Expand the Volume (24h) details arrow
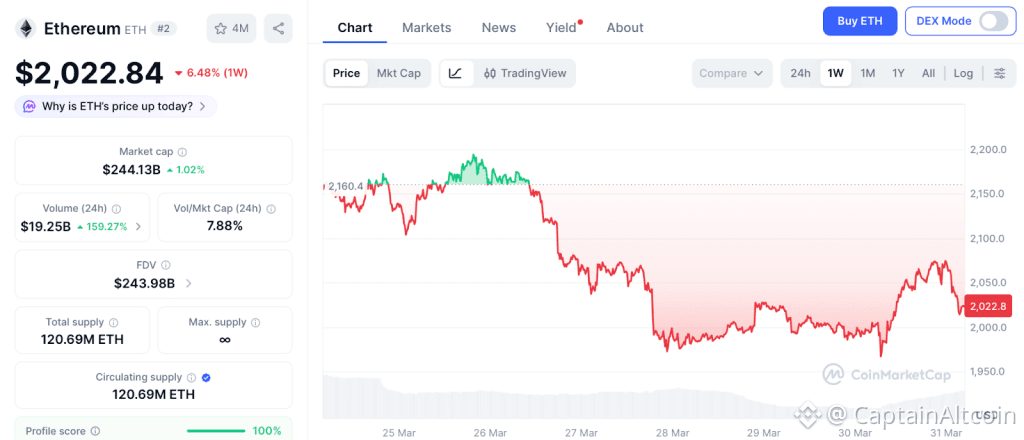 [x=138, y=227]
